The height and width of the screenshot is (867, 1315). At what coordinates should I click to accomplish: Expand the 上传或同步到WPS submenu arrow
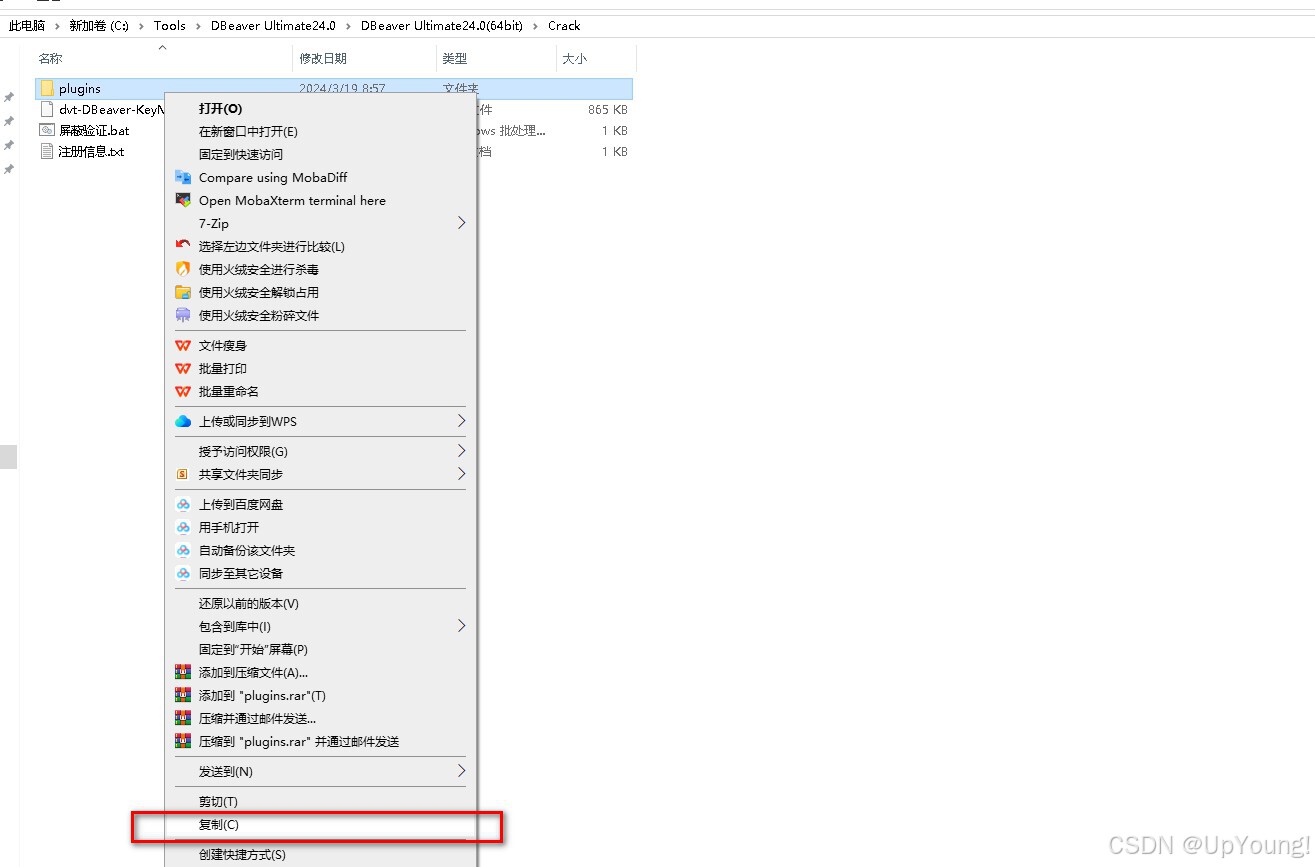tap(461, 421)
